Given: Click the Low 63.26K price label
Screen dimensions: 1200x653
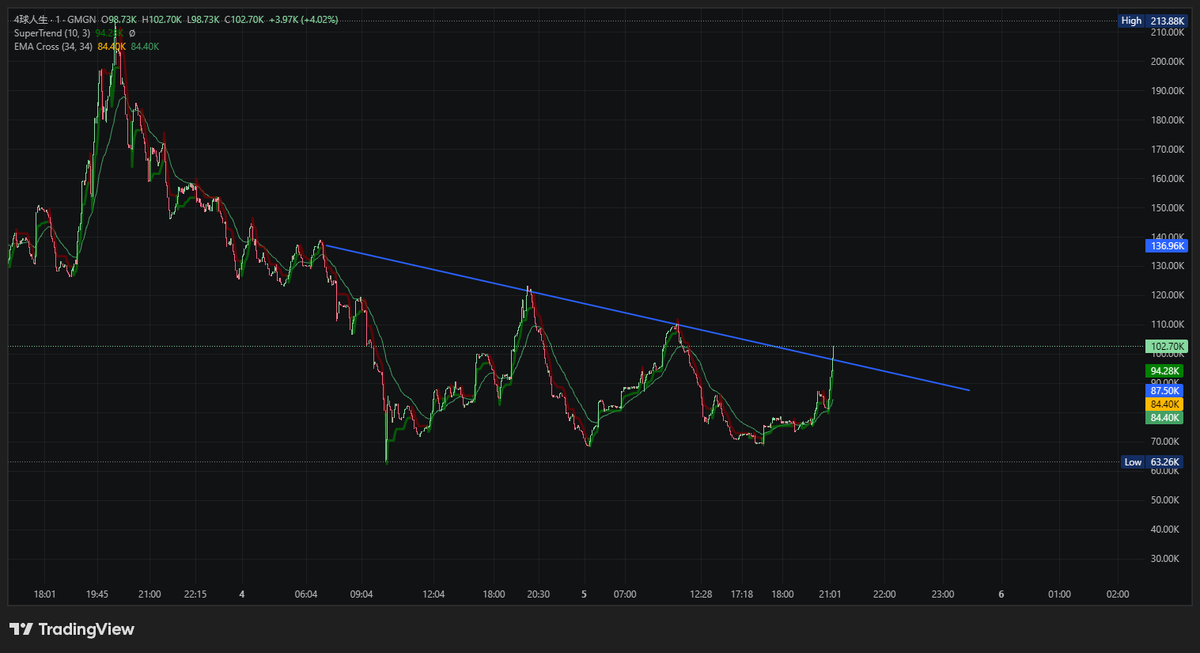Looking at the screenshot, I should coord(1152,462).
